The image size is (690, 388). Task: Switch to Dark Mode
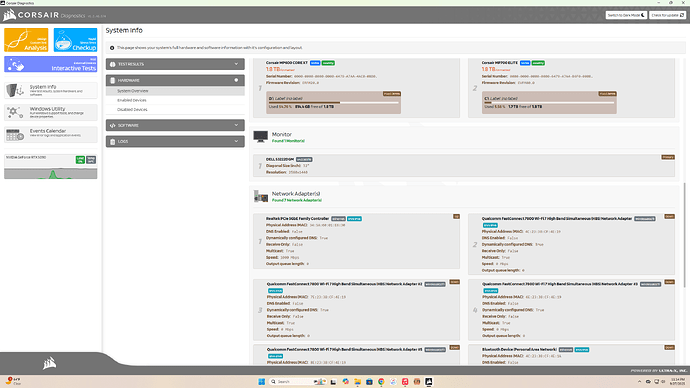pyautogui.click(x=626, y=15)
